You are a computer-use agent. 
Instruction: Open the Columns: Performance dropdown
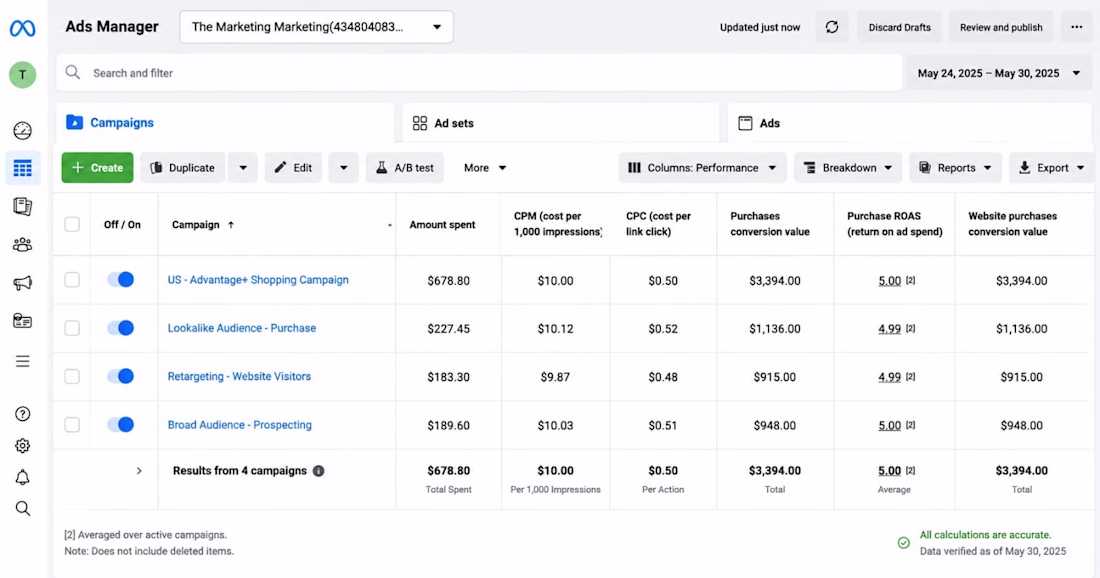point(702,168)
